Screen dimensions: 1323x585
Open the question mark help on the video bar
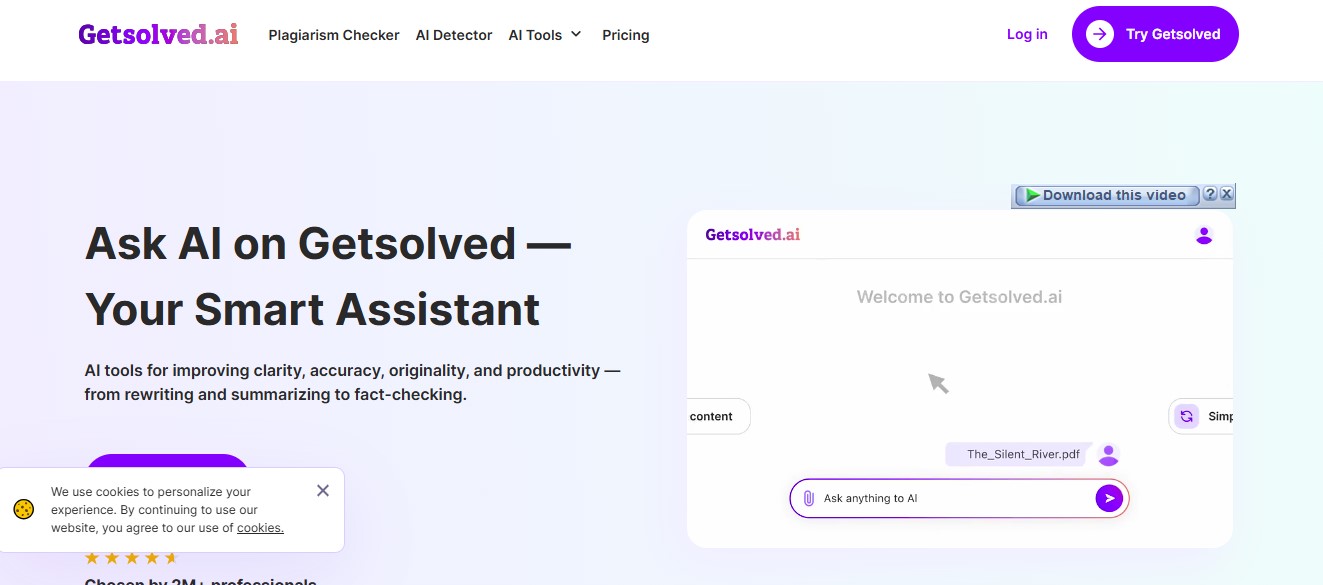click(x=1211, y=194)
